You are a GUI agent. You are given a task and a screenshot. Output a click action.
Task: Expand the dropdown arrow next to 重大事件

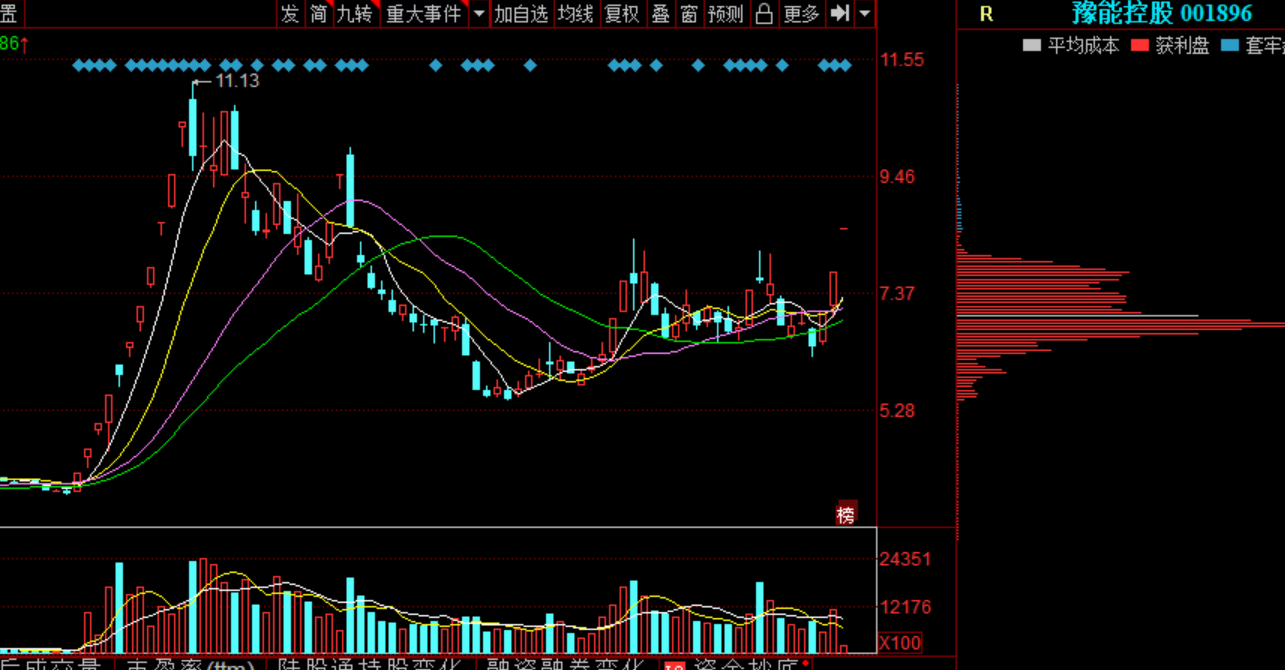click(478, 13)
